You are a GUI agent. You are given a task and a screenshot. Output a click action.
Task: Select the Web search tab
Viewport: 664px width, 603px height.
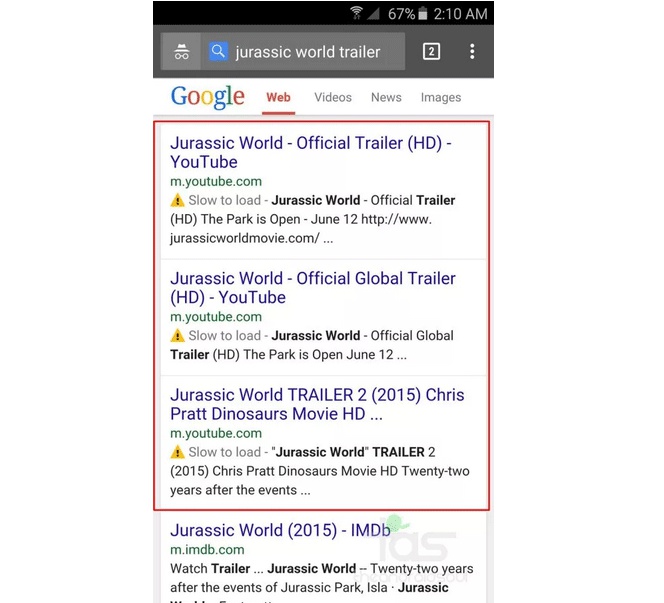pyautogui.click(x=278, y=97)
